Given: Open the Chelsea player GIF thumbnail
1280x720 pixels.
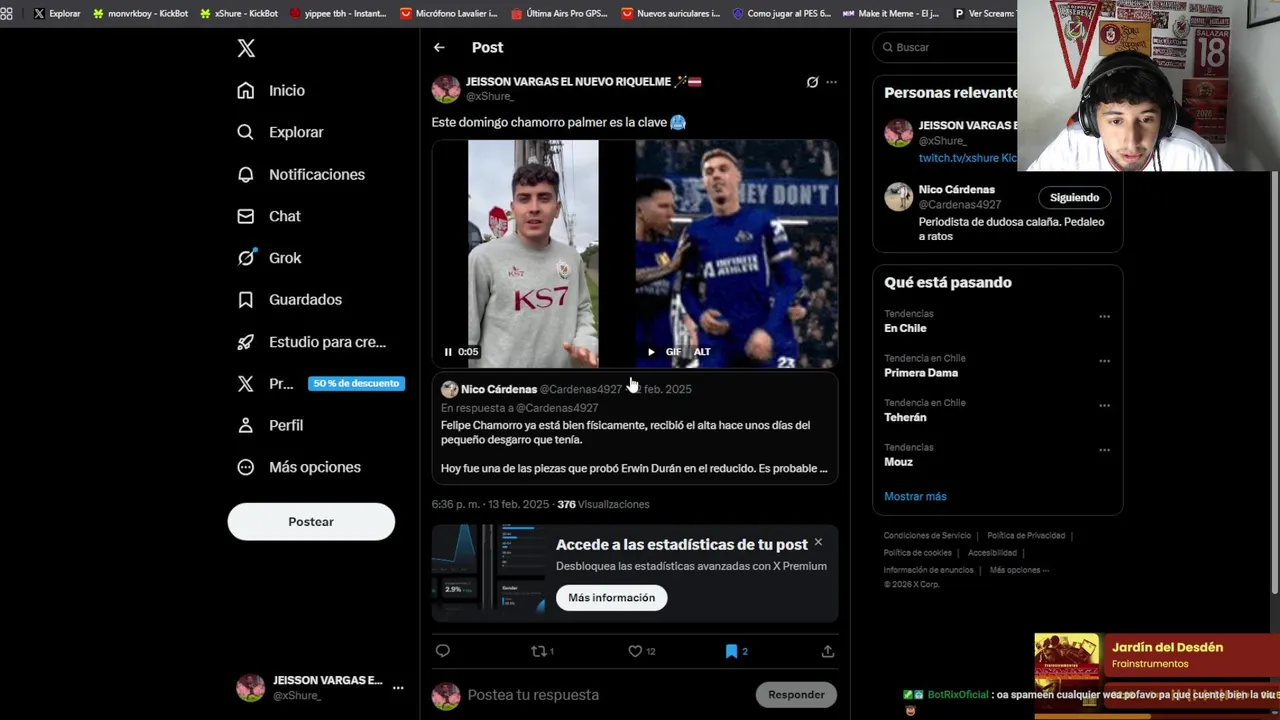Looking at the screenshot, I should click(x=737, y=254).
